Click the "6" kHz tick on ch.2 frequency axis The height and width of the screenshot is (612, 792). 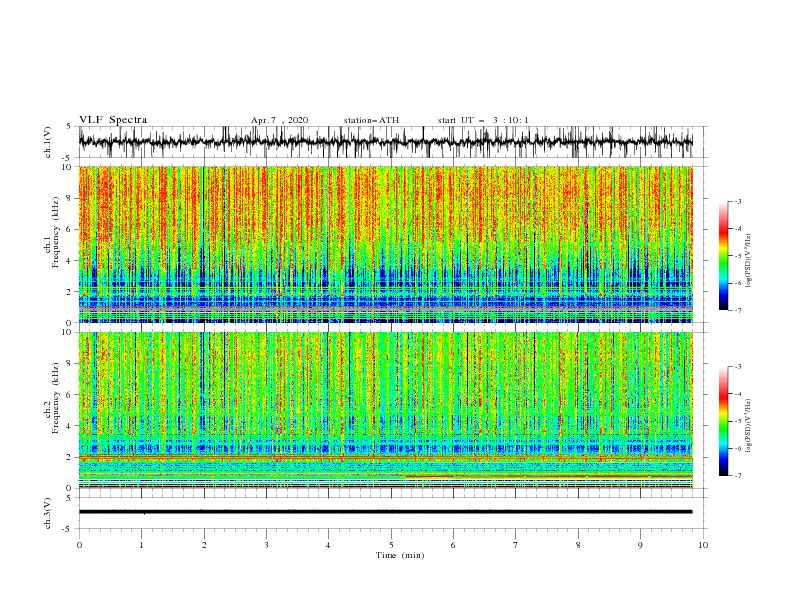pos(70,395)
